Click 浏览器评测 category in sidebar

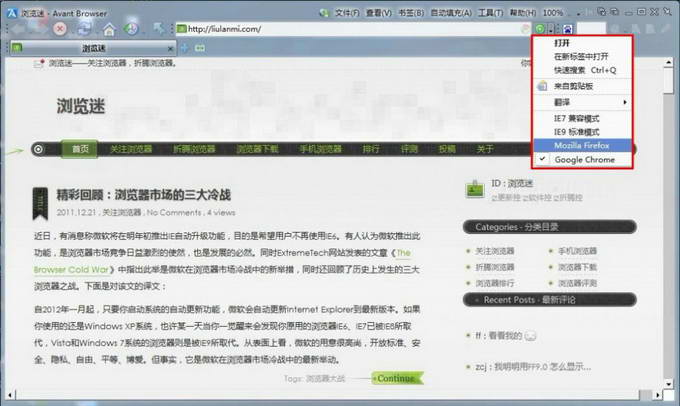(x=577, y=283)
